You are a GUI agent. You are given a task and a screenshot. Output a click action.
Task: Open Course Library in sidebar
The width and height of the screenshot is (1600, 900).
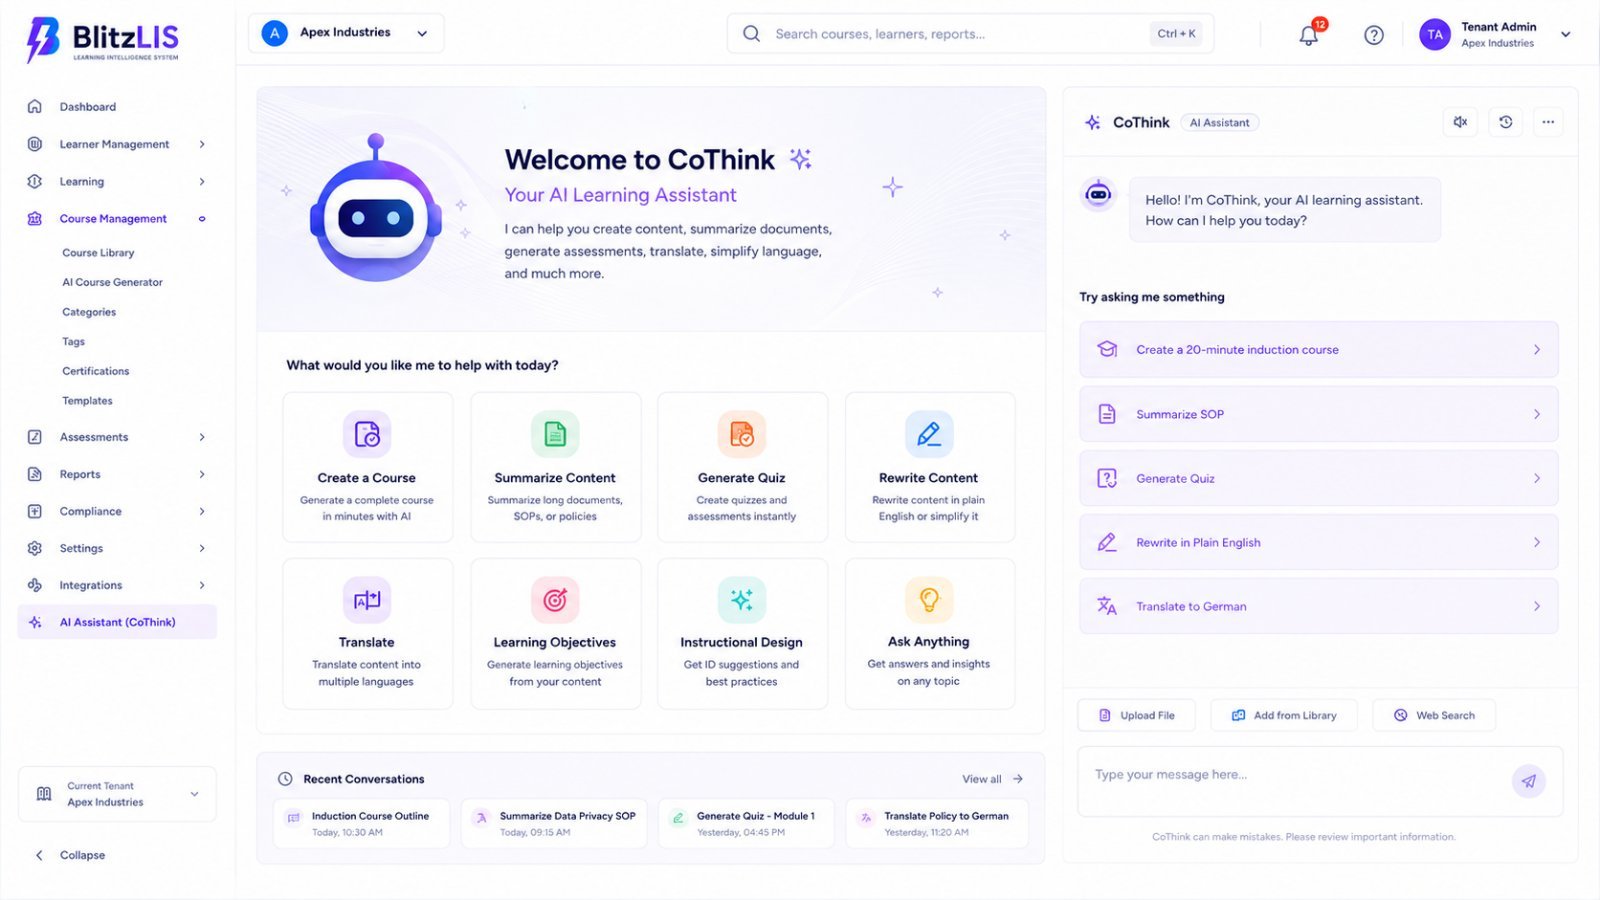tap(98, 253)
